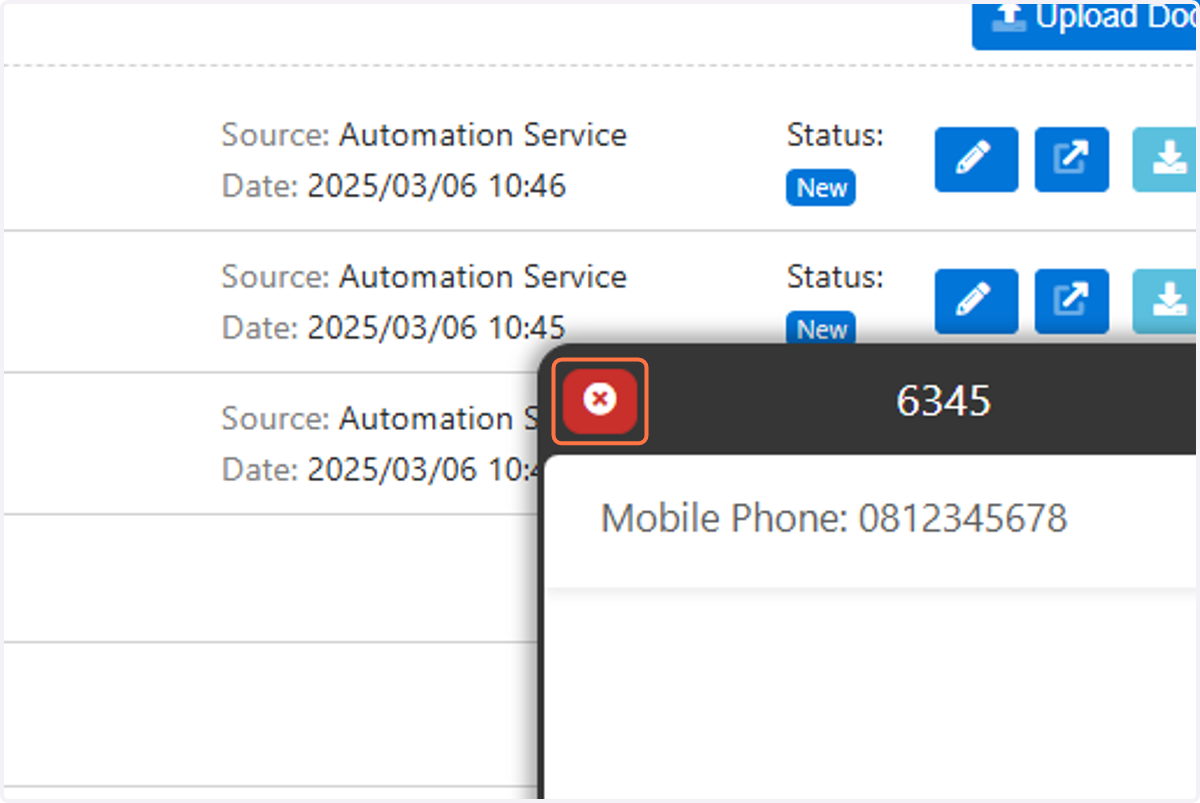Open the 10:46 document in new window
1200x803 pixels.
[x=1071, y=160]
